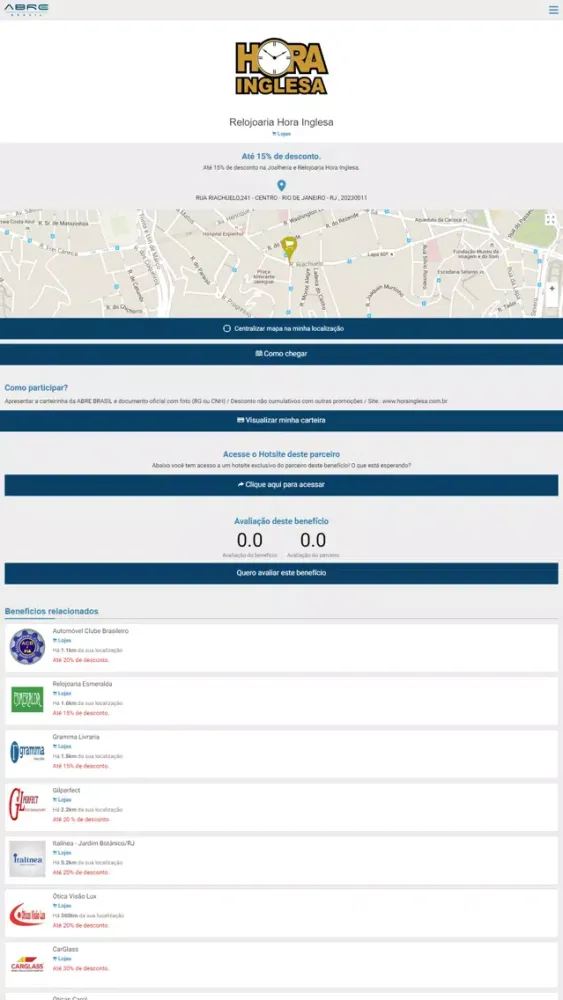This screenshot has width=563, height=1000.
Task: Open the Glperfect benefit
Action: 281,807
